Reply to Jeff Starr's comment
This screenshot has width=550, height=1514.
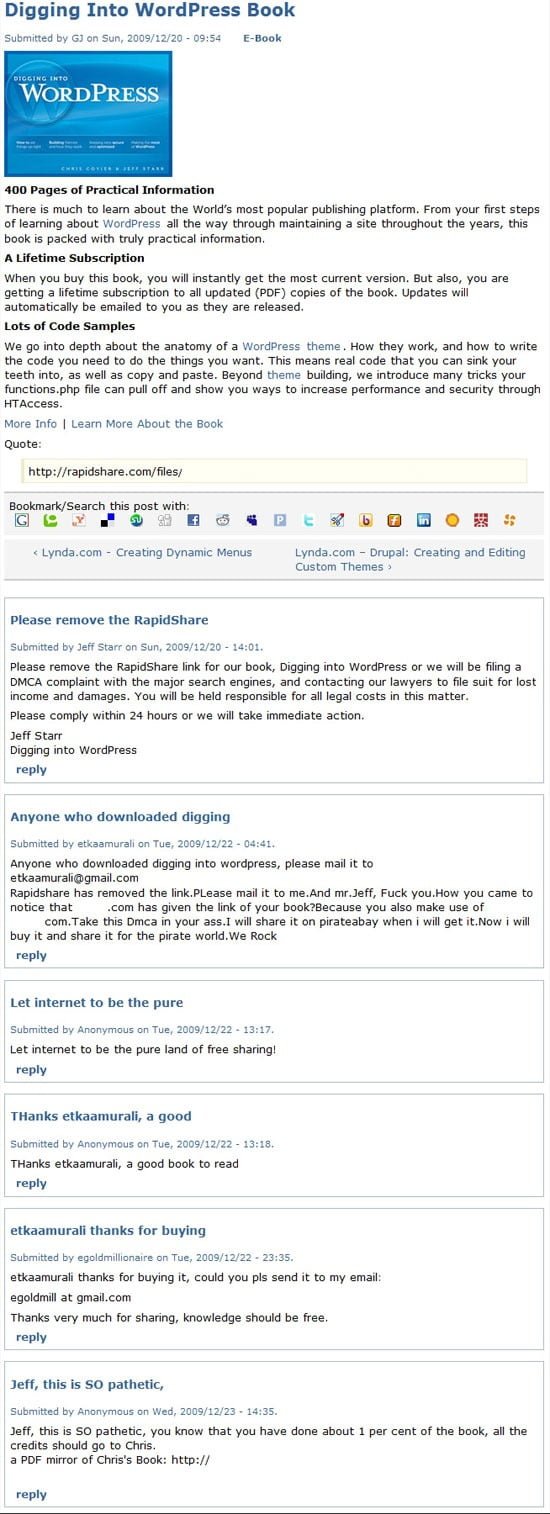[31, 770]
